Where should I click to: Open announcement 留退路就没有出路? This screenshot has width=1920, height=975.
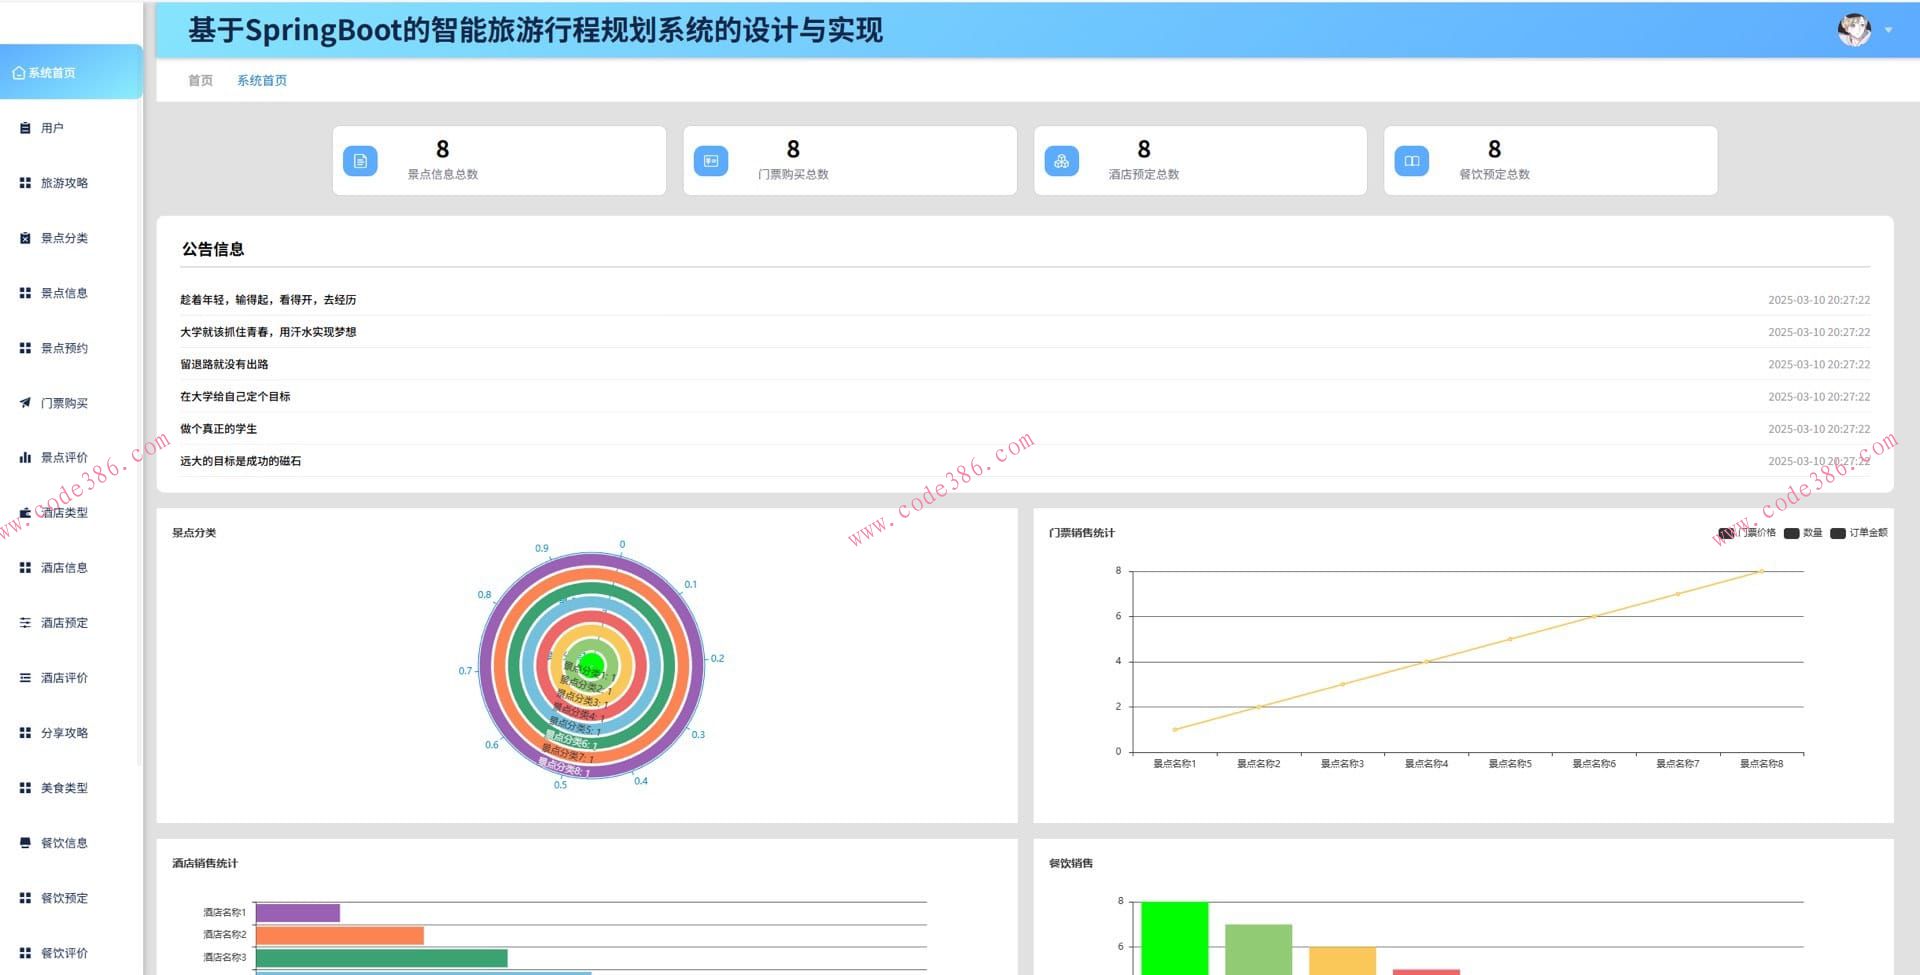224,364
